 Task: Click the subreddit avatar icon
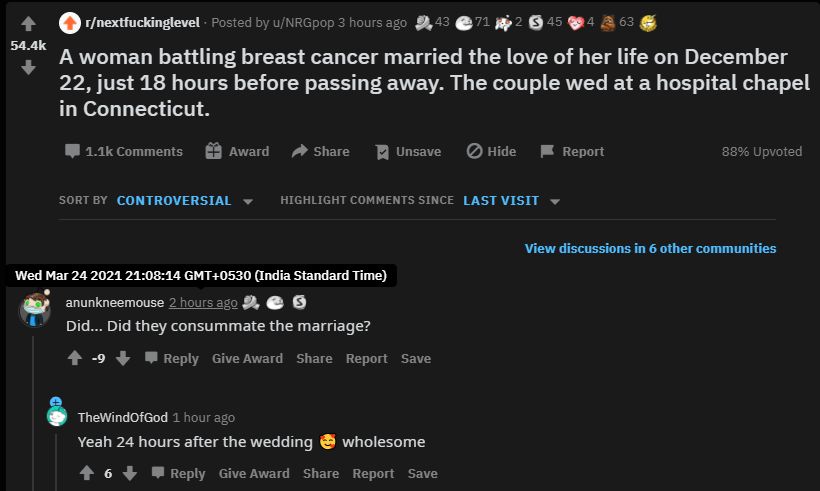(x=70, y=22)
